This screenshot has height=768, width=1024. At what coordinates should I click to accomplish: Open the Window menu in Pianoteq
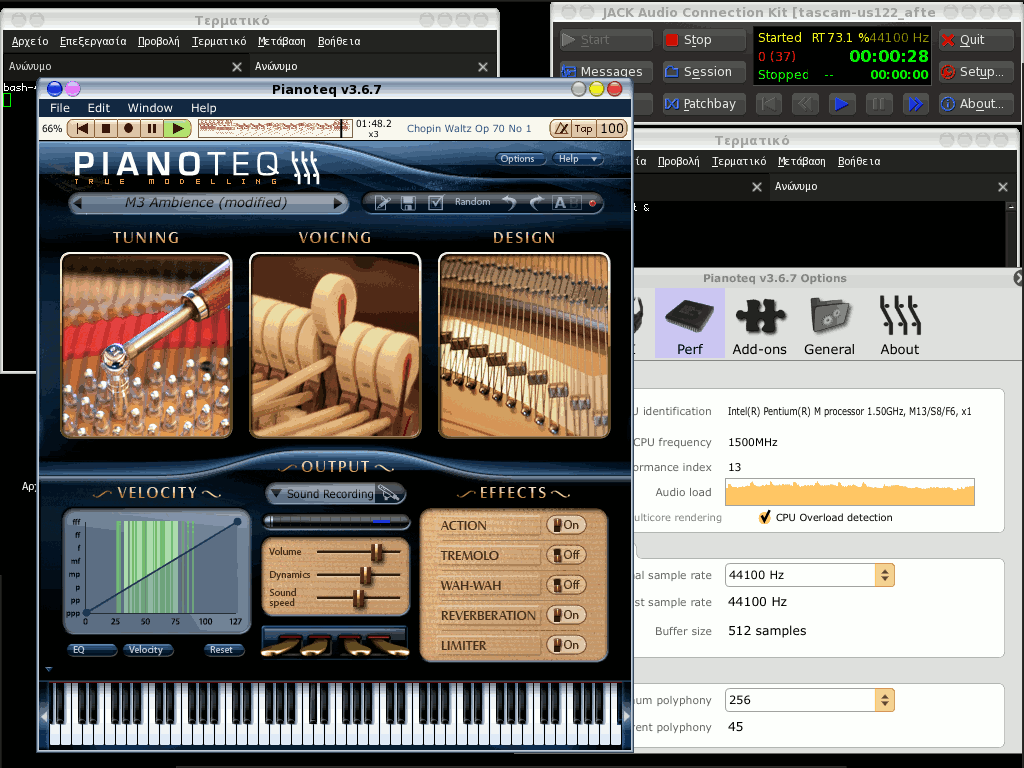click(150, 108)
